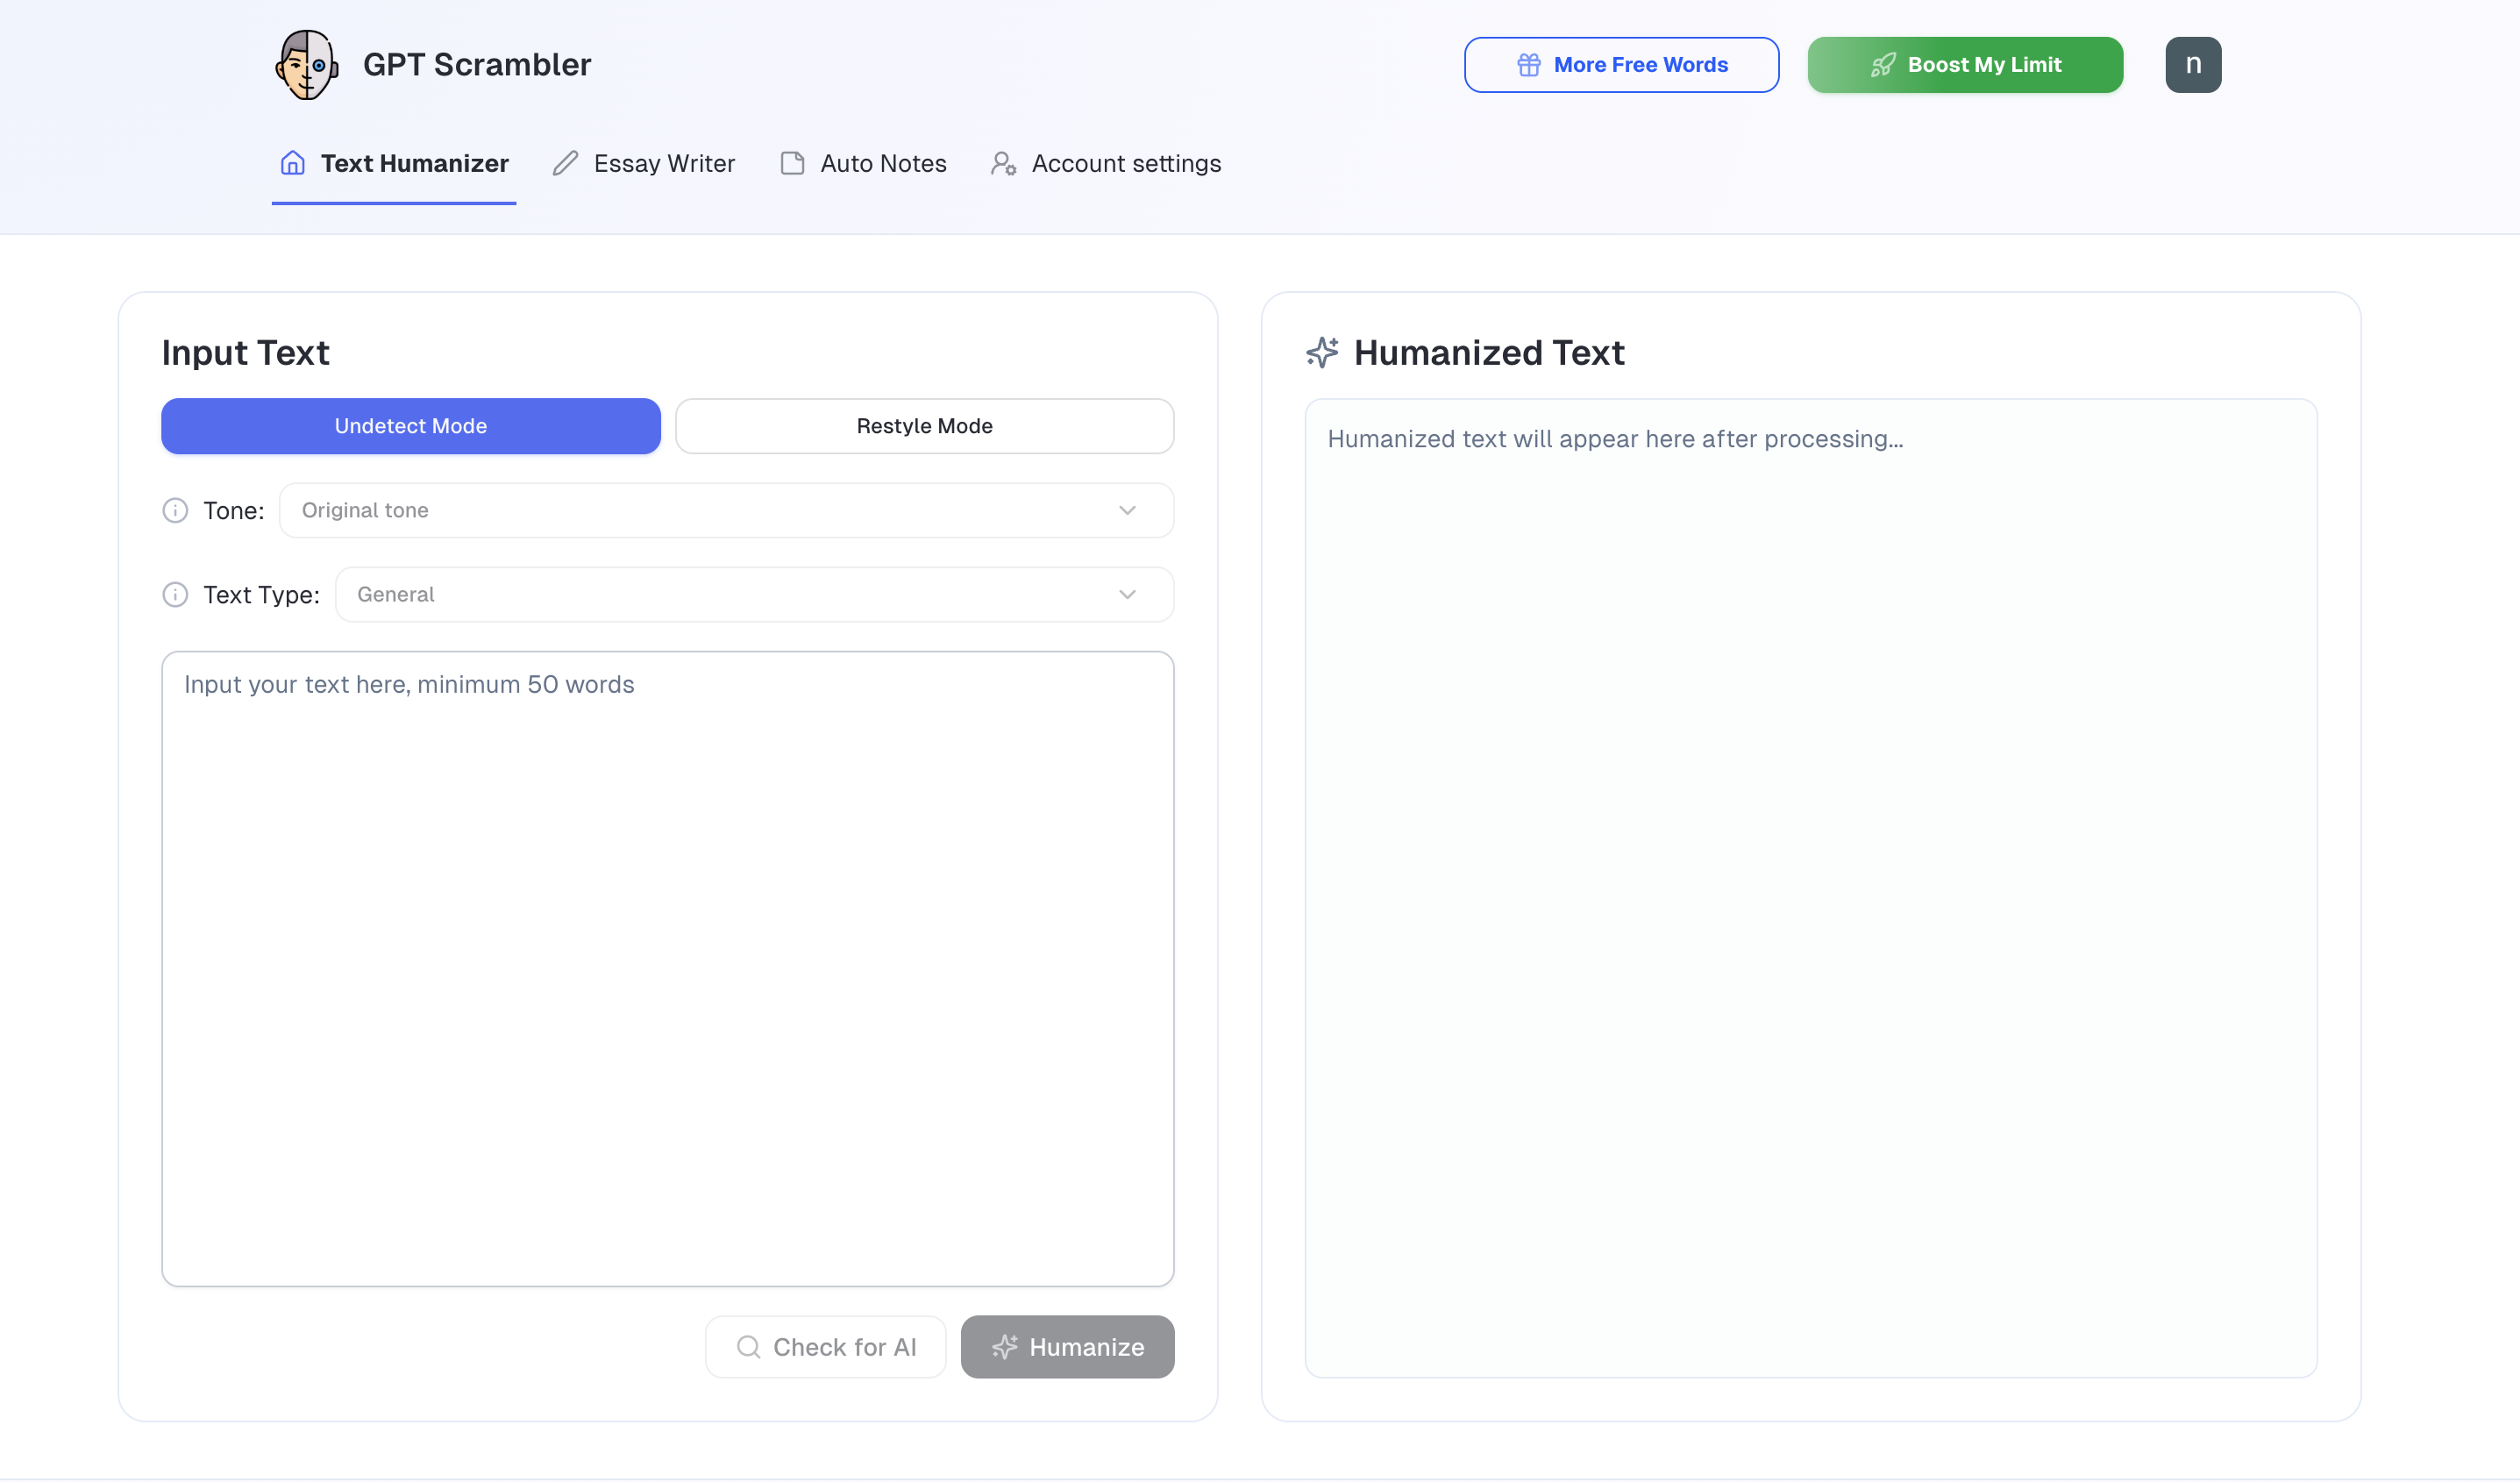
Task: Click the Text Type info icon
Action: point(175,595)
